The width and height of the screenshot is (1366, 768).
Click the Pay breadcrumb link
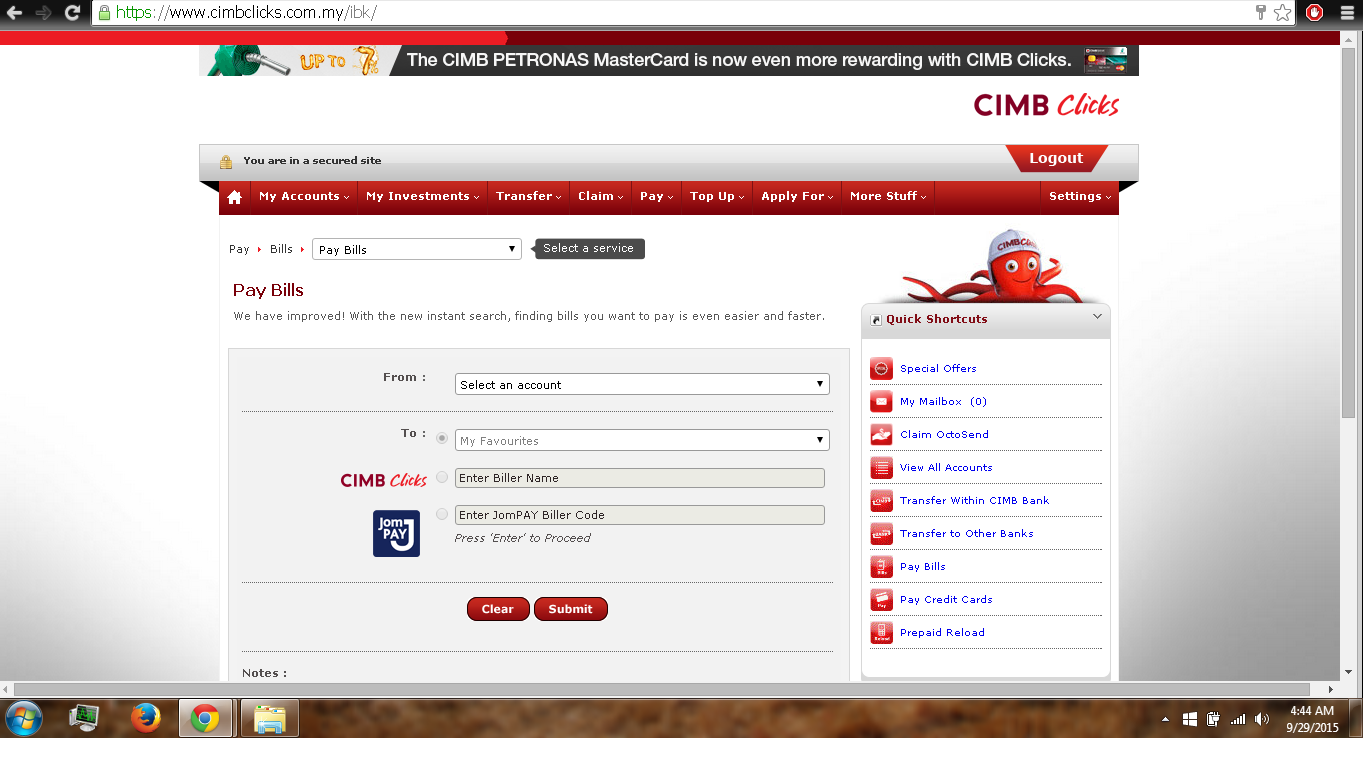pyautogui.click(x=239, y=250)
